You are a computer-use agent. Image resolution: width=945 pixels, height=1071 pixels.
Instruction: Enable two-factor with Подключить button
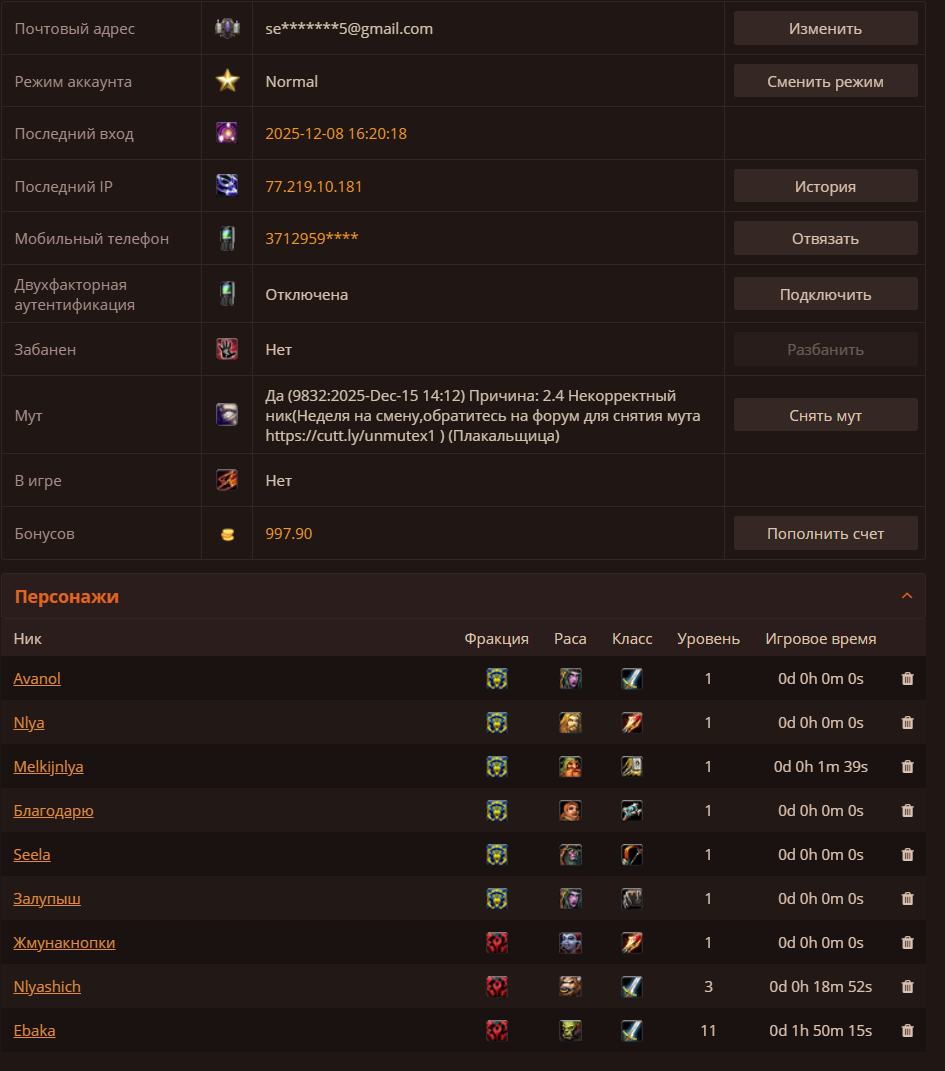pyautogui.click(x=825, y=294)
